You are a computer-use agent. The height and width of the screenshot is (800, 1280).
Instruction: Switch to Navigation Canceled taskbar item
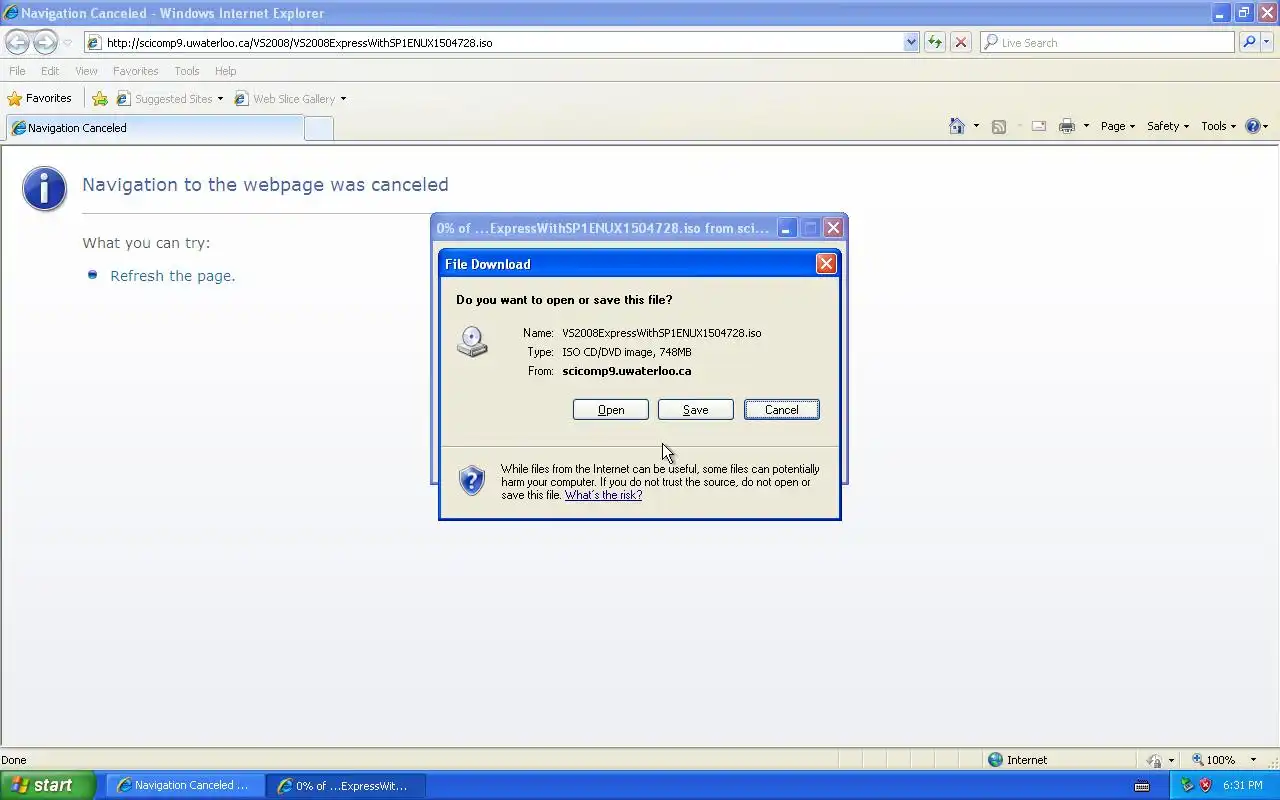[183, 785]
